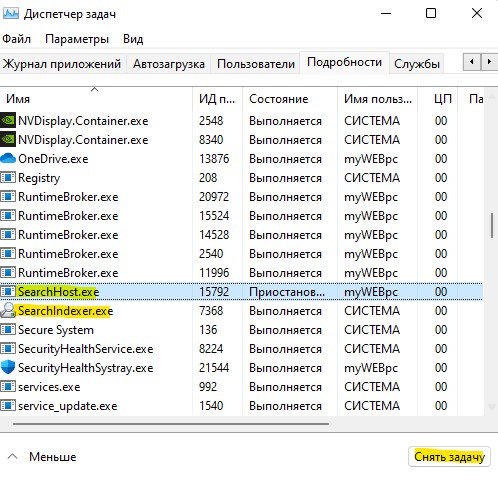This screenshot has height=479, width=498.
Task: Open the Параметры menu
Action: point(77,39)
